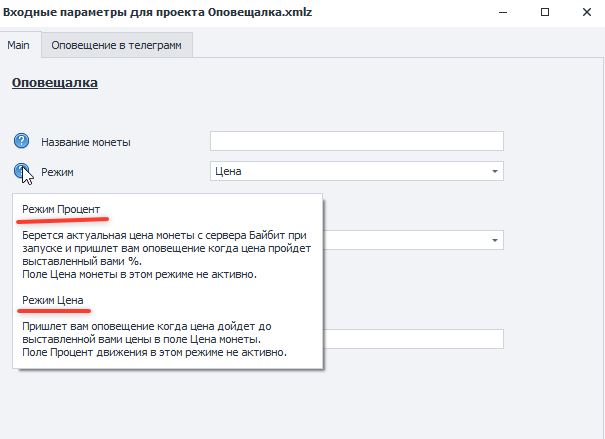Expand the Режим dropdown arrow

pyautogui.click(x=494, y=171)
